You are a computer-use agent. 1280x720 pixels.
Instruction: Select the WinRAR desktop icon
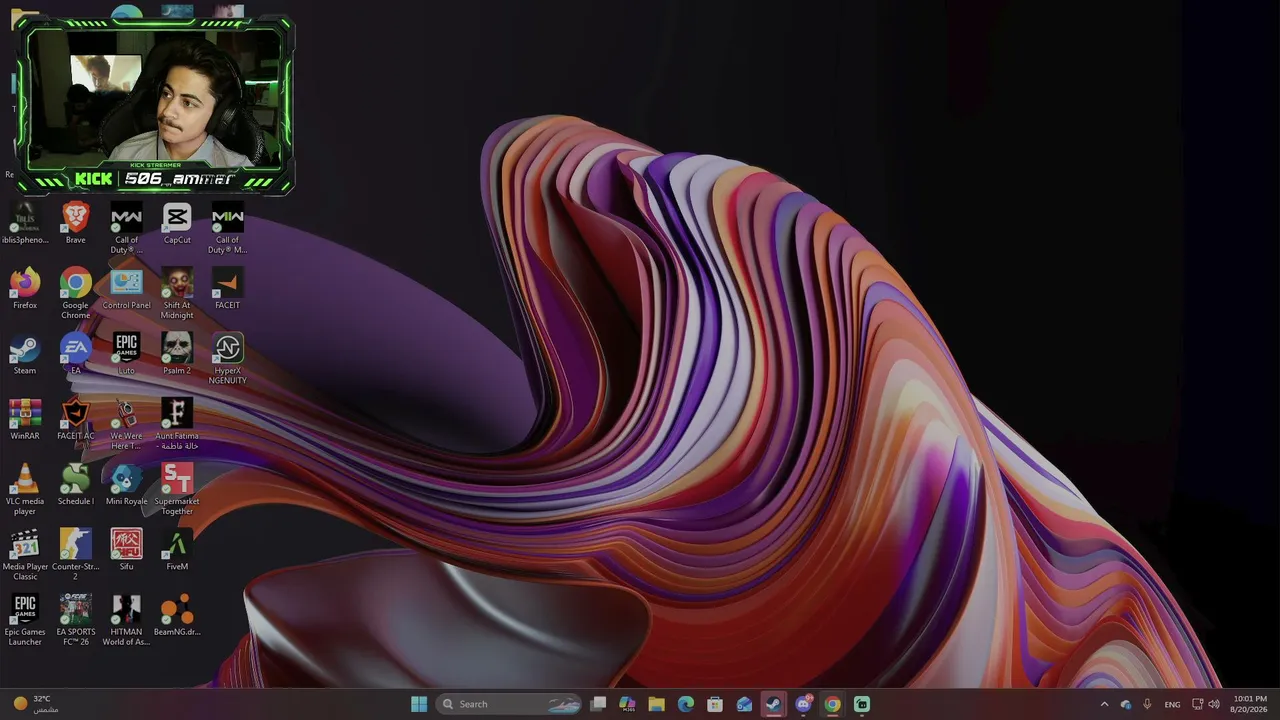[25, 419]
